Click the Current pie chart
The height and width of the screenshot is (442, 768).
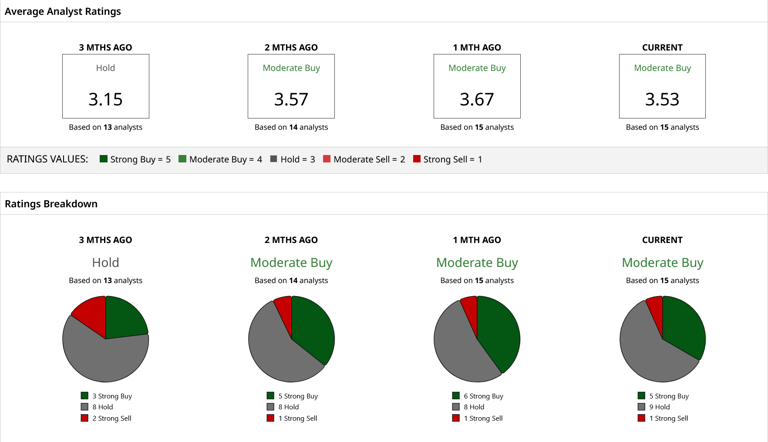click(663, 339)
